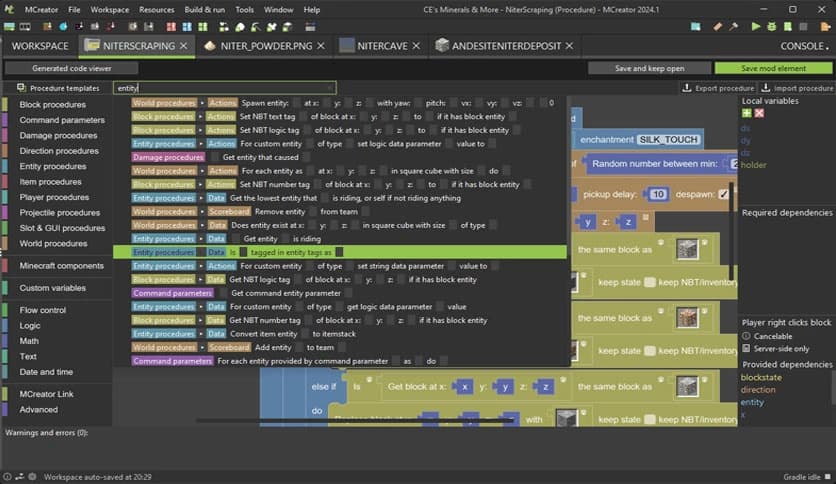Uncheck the despawn checkbox in block
Image resolution: width=836 pixels, height=484 pixels.
click(724, 194)
